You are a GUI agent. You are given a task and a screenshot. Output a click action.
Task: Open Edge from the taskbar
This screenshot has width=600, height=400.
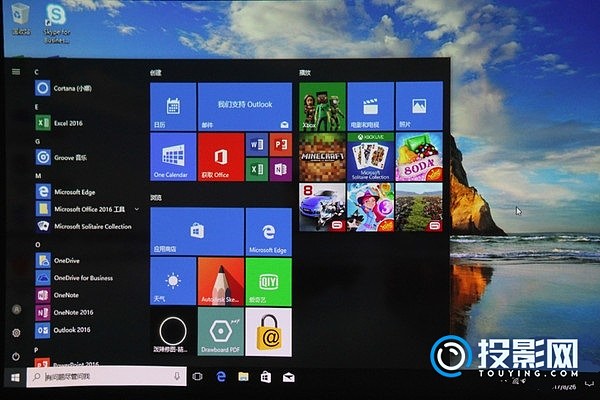[x=221, y=377]
